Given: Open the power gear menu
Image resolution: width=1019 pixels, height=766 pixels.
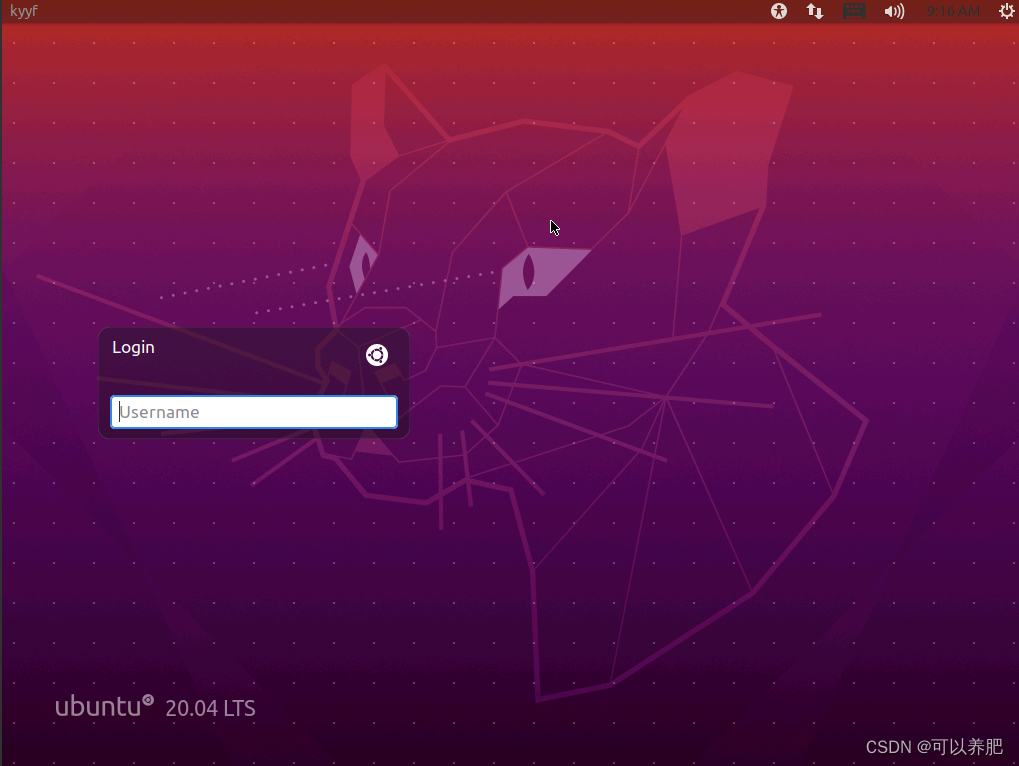Looking at the screenshot, I should point(1006,11).
